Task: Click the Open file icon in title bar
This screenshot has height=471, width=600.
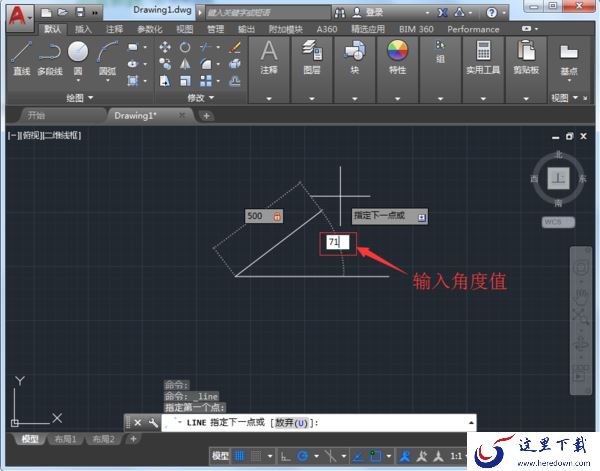Action: [63, 13]
